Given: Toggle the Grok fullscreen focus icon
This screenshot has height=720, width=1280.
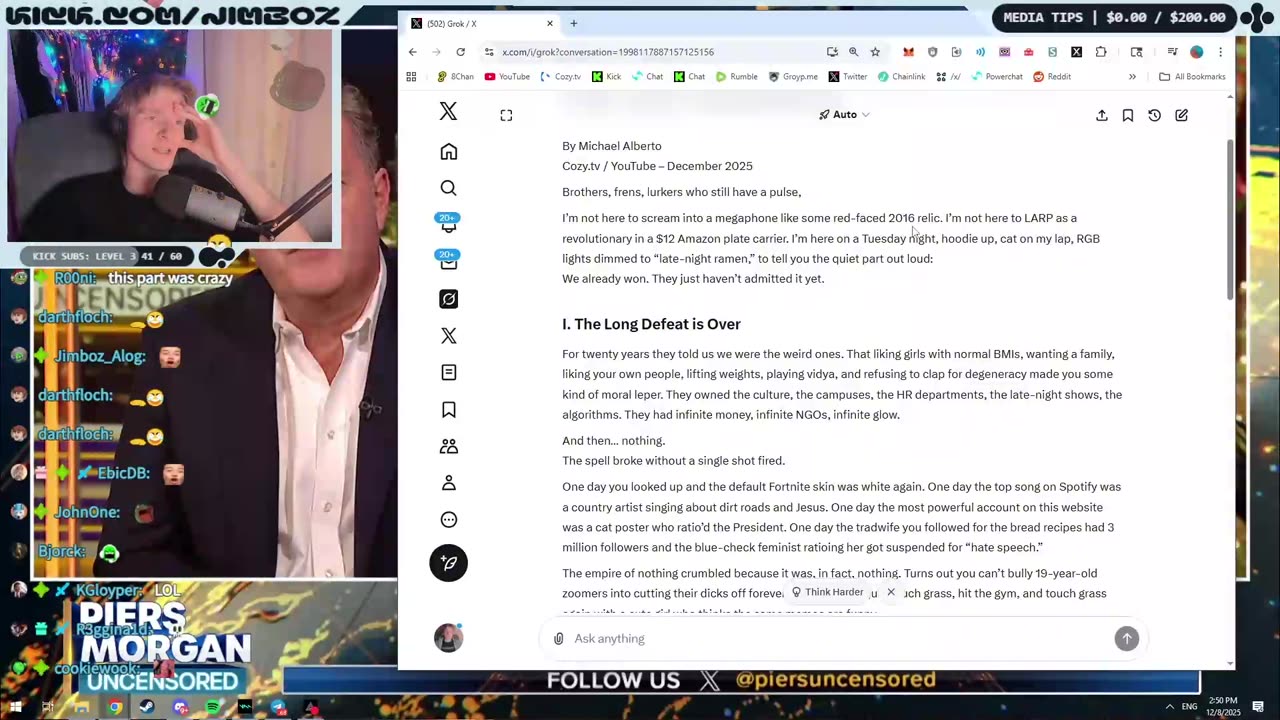Looking at the screenshot, I should tap(506, 116).
